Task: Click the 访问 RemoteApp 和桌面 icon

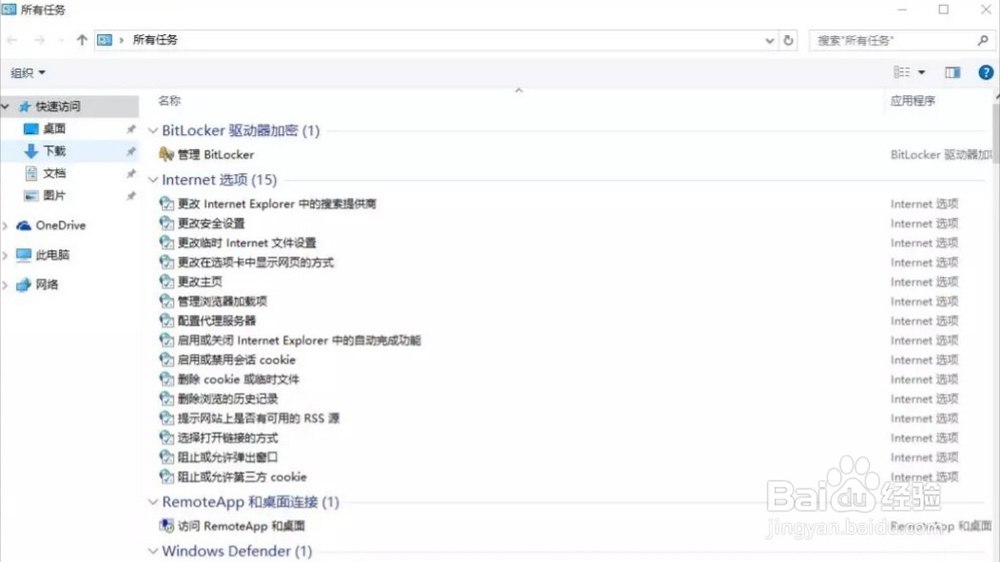Action: 166,526
